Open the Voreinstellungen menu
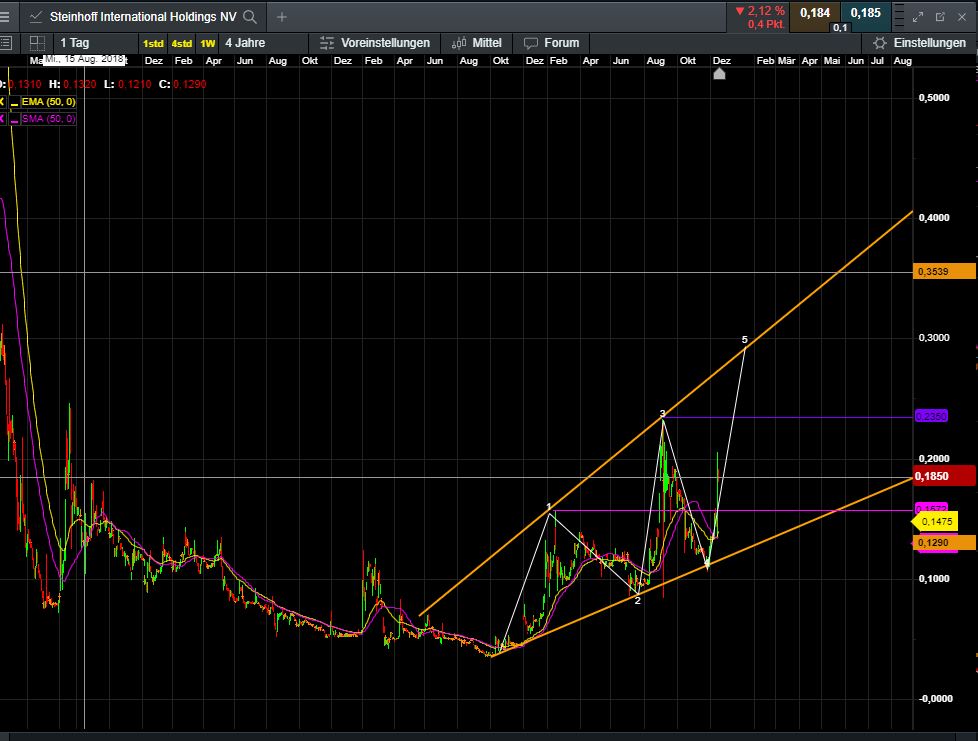The width and height of the screenshot is (978, 741). click(375, 43)
